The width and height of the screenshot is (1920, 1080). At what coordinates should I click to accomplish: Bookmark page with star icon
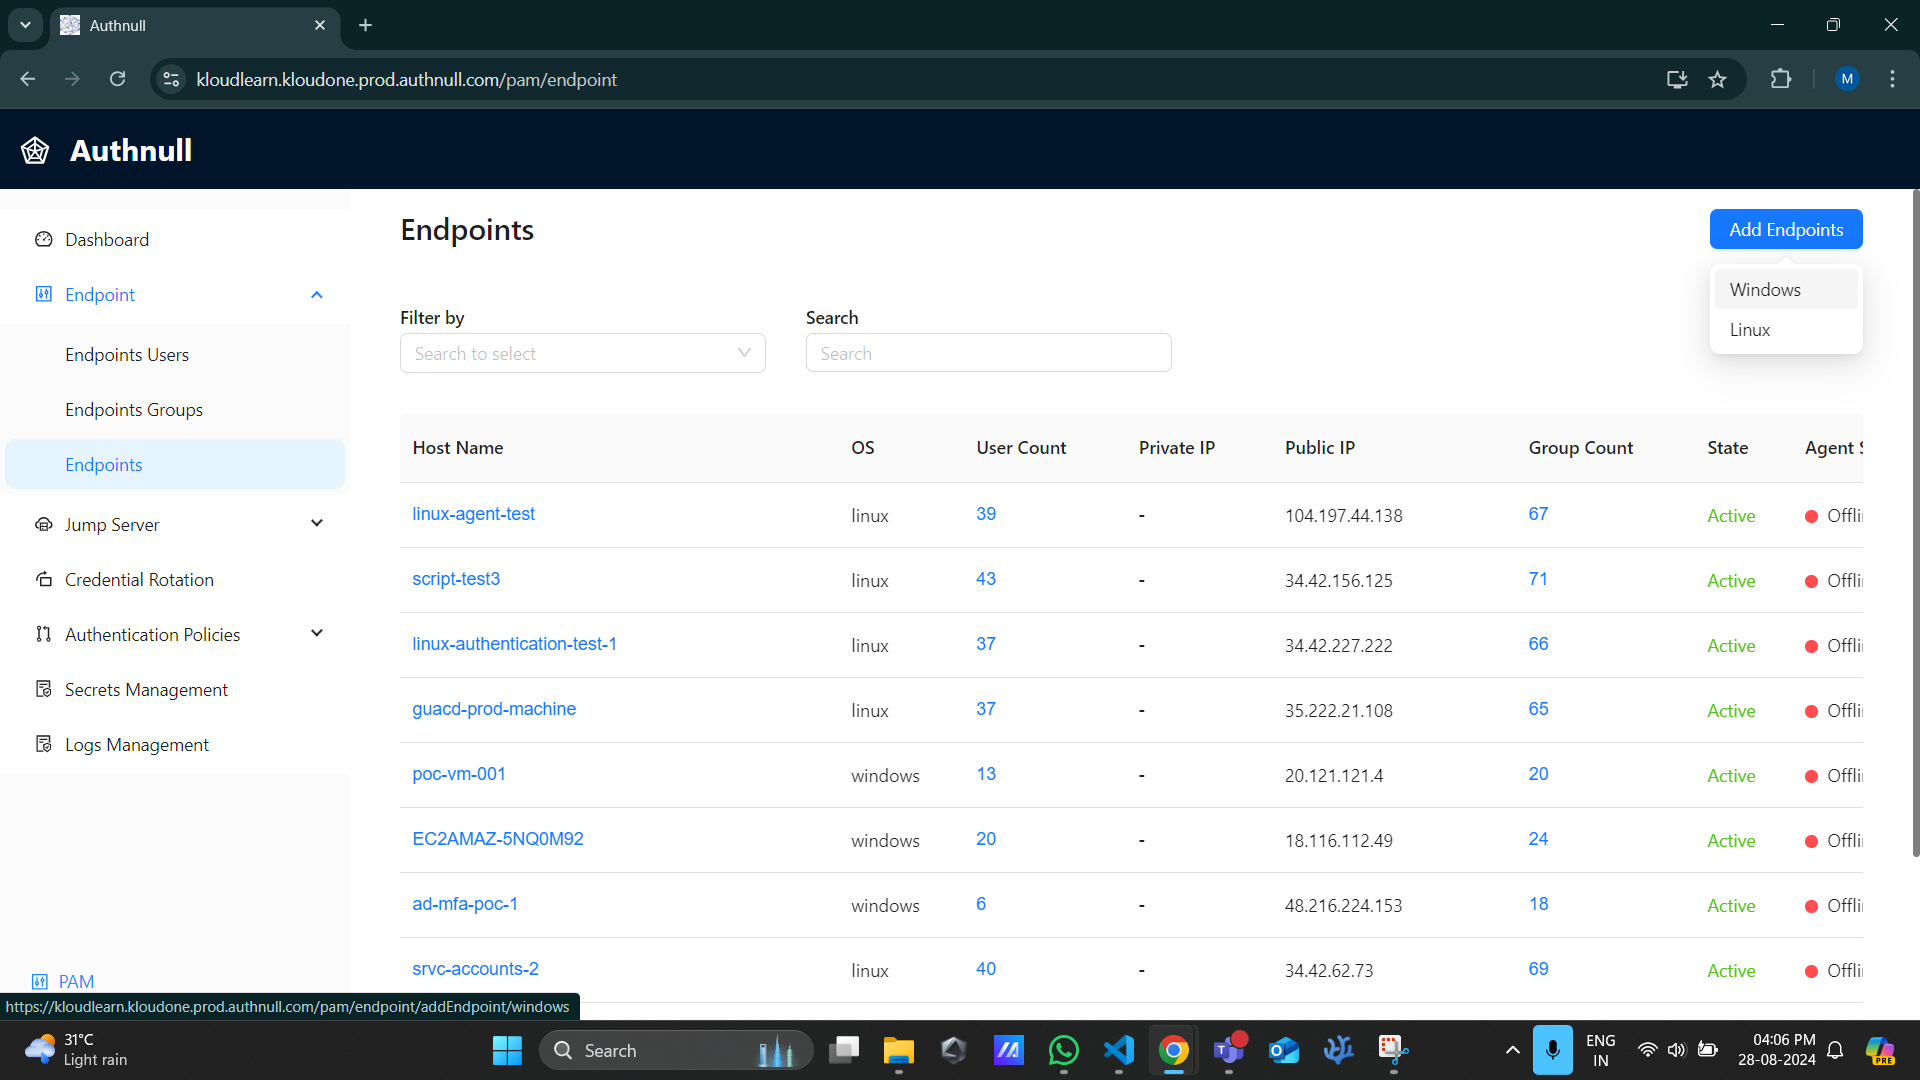1717,80
